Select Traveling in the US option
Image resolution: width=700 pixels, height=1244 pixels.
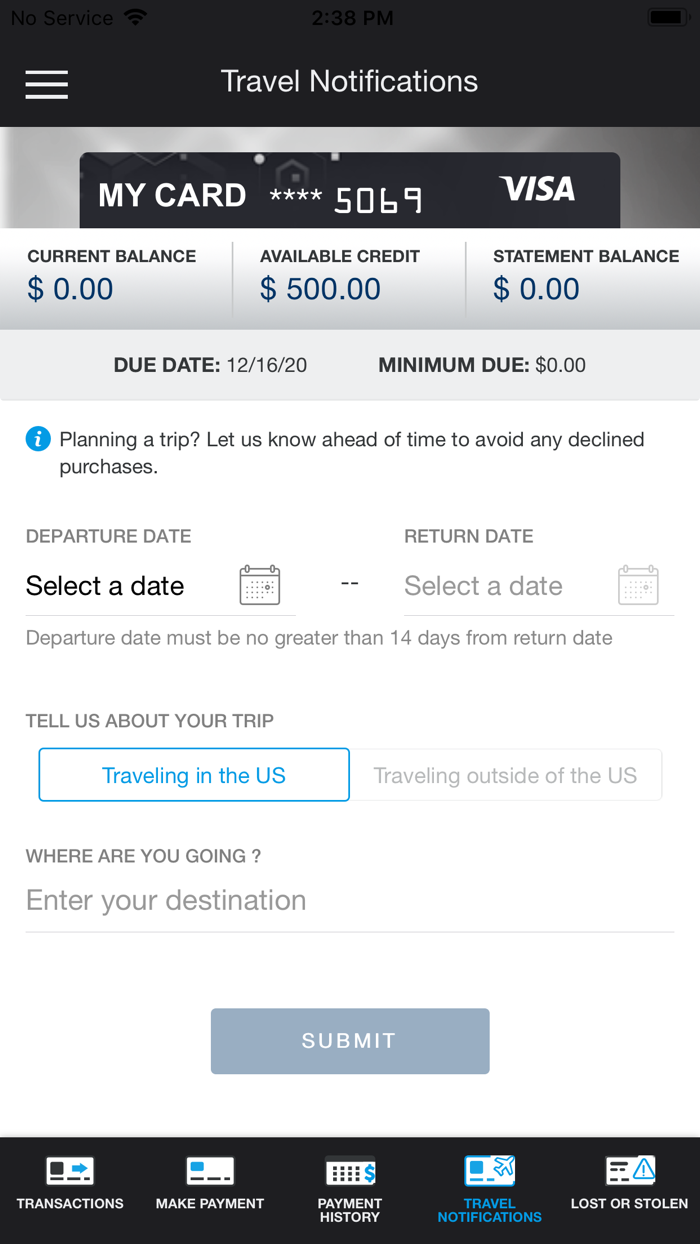coord(194,775)
